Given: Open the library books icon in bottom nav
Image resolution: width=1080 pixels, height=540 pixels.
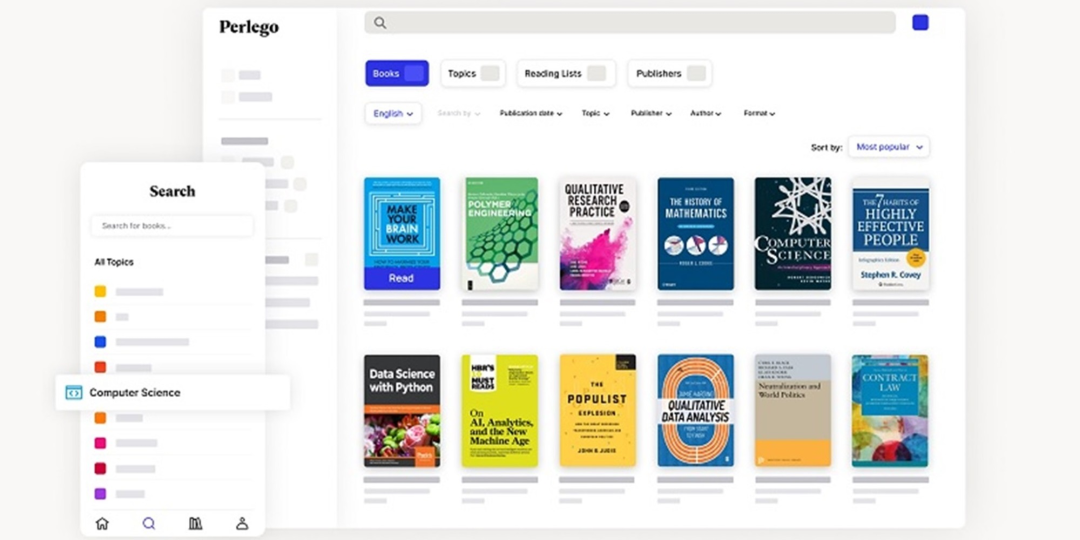Looking at the screenshot, I should [196, 523].
